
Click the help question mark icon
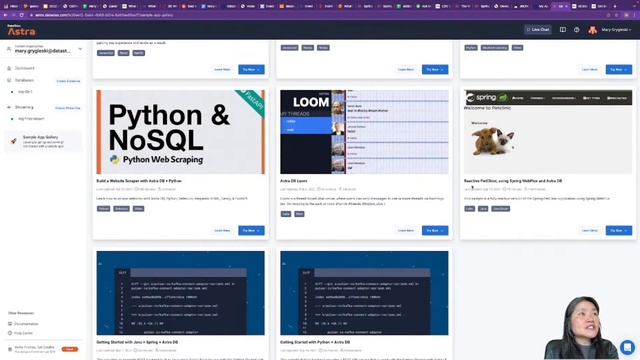(x=576, y=30)
